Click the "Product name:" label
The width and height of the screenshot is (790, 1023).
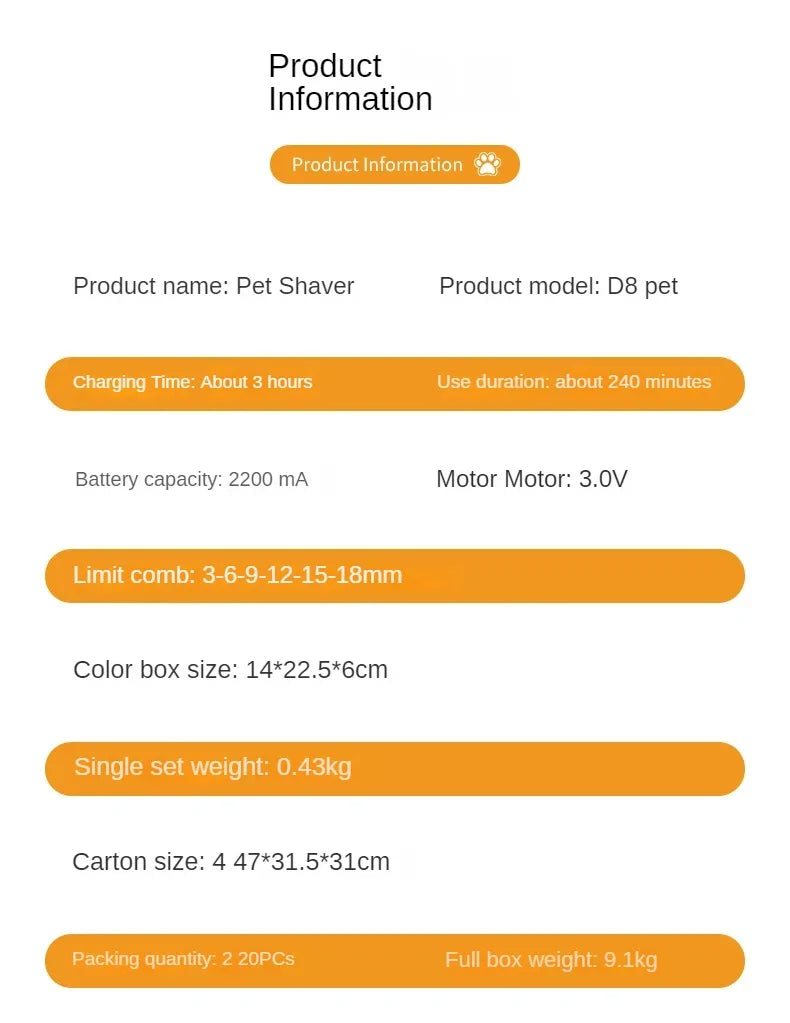click(151, 286)
